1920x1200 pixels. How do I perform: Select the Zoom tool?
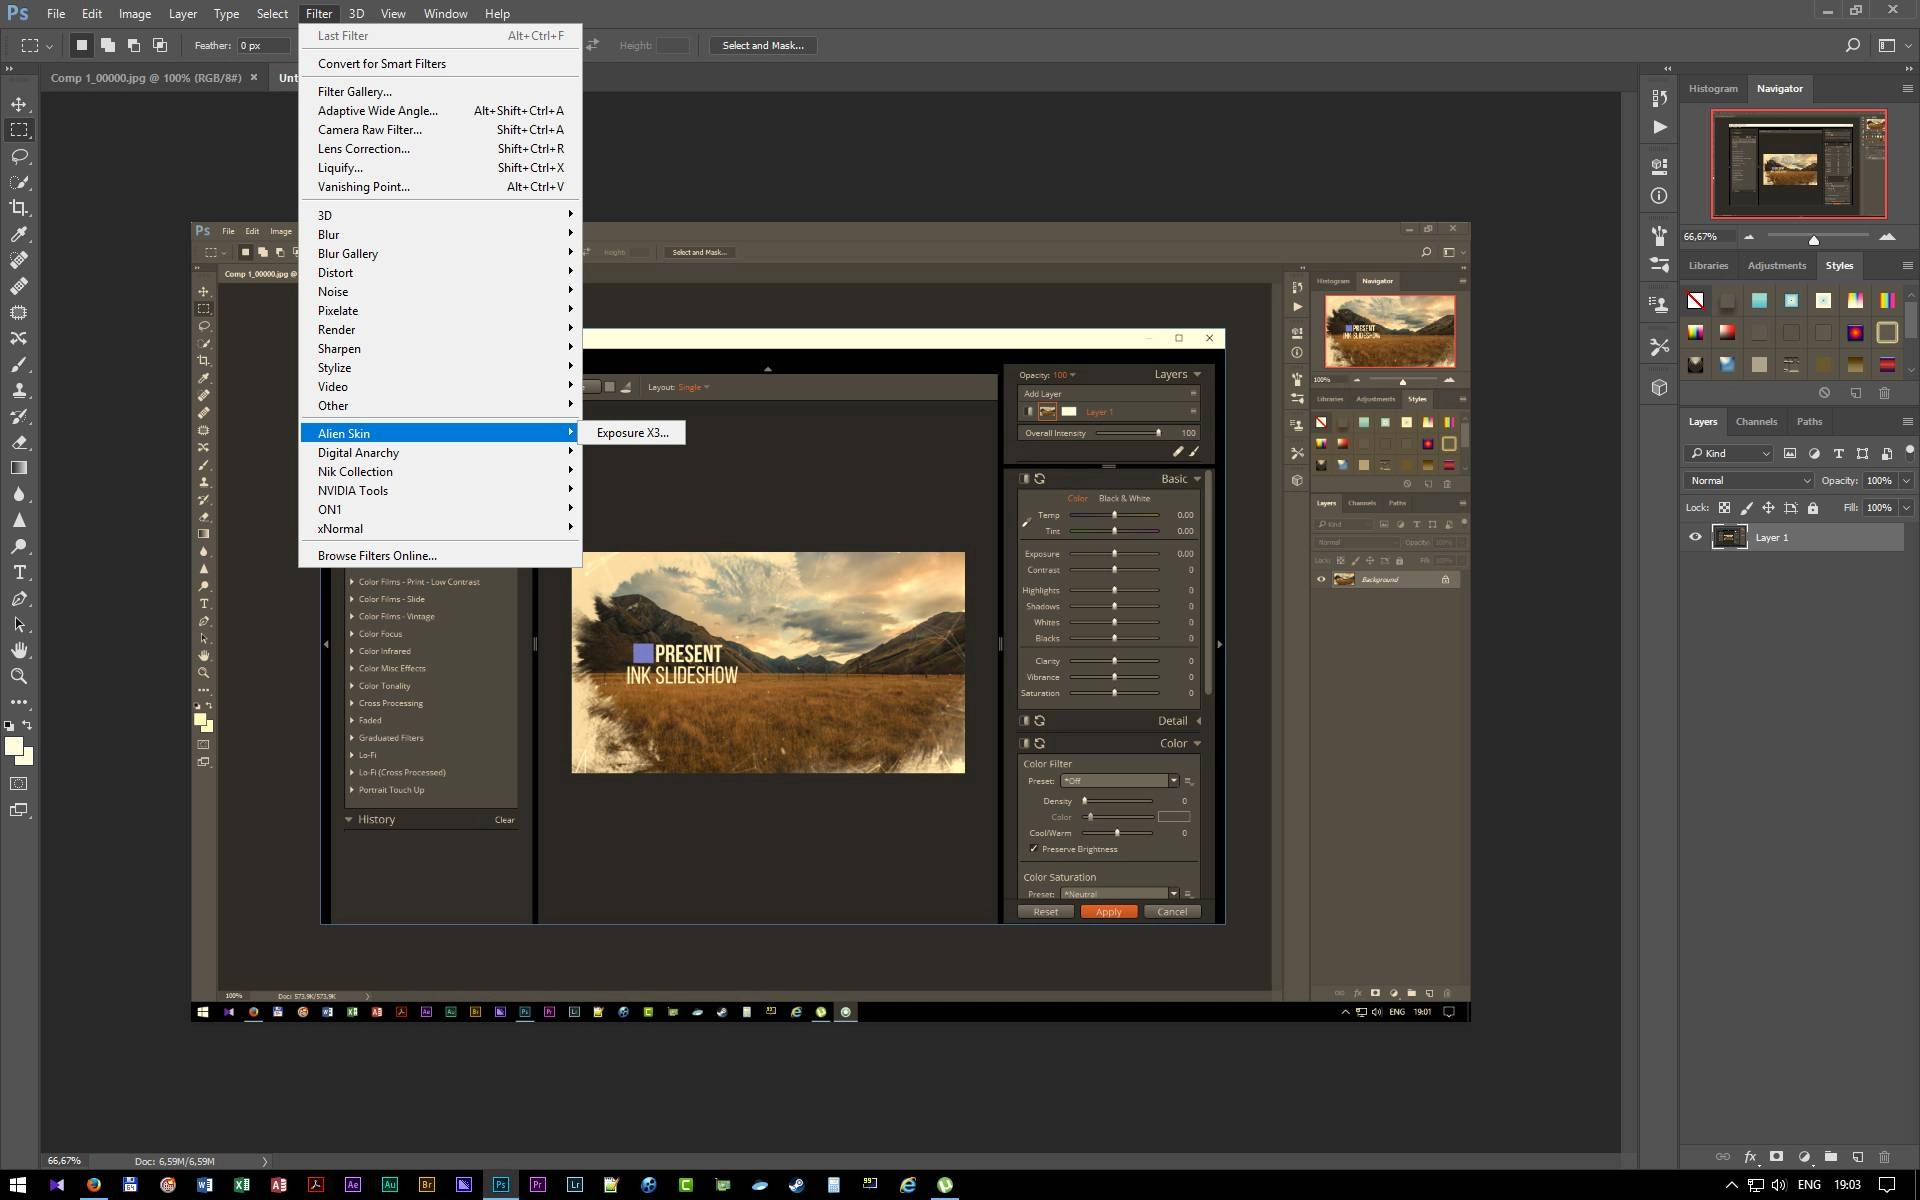(x=19, y=676)
